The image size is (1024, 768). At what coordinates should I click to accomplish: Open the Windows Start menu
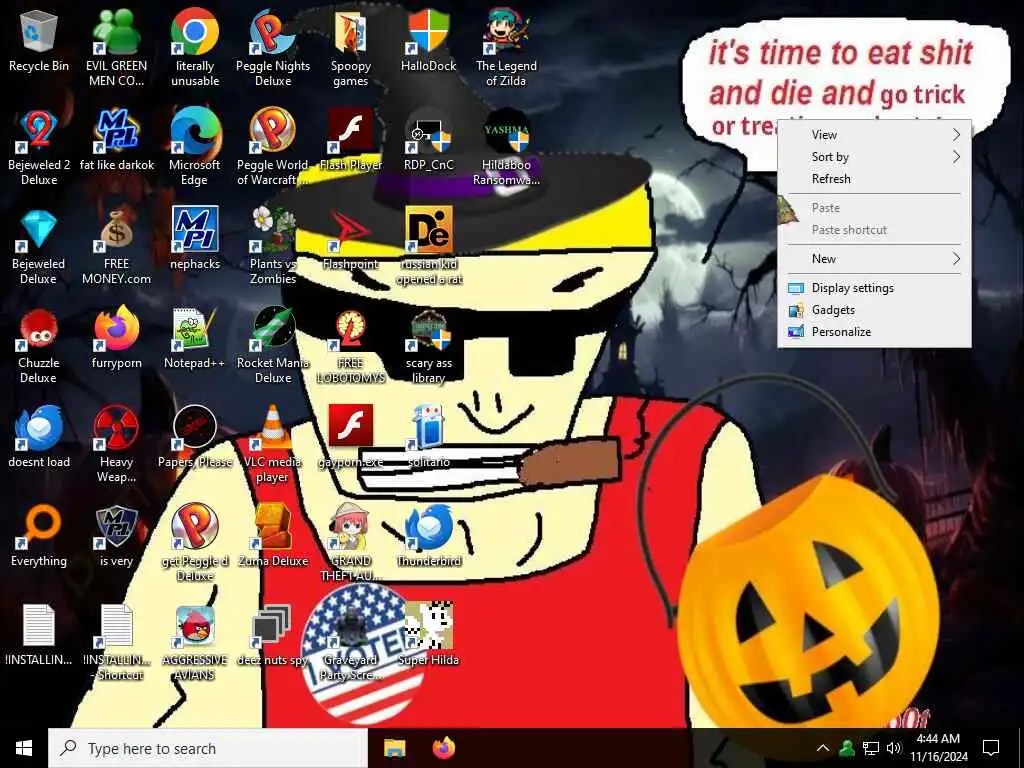click(24, 748)
